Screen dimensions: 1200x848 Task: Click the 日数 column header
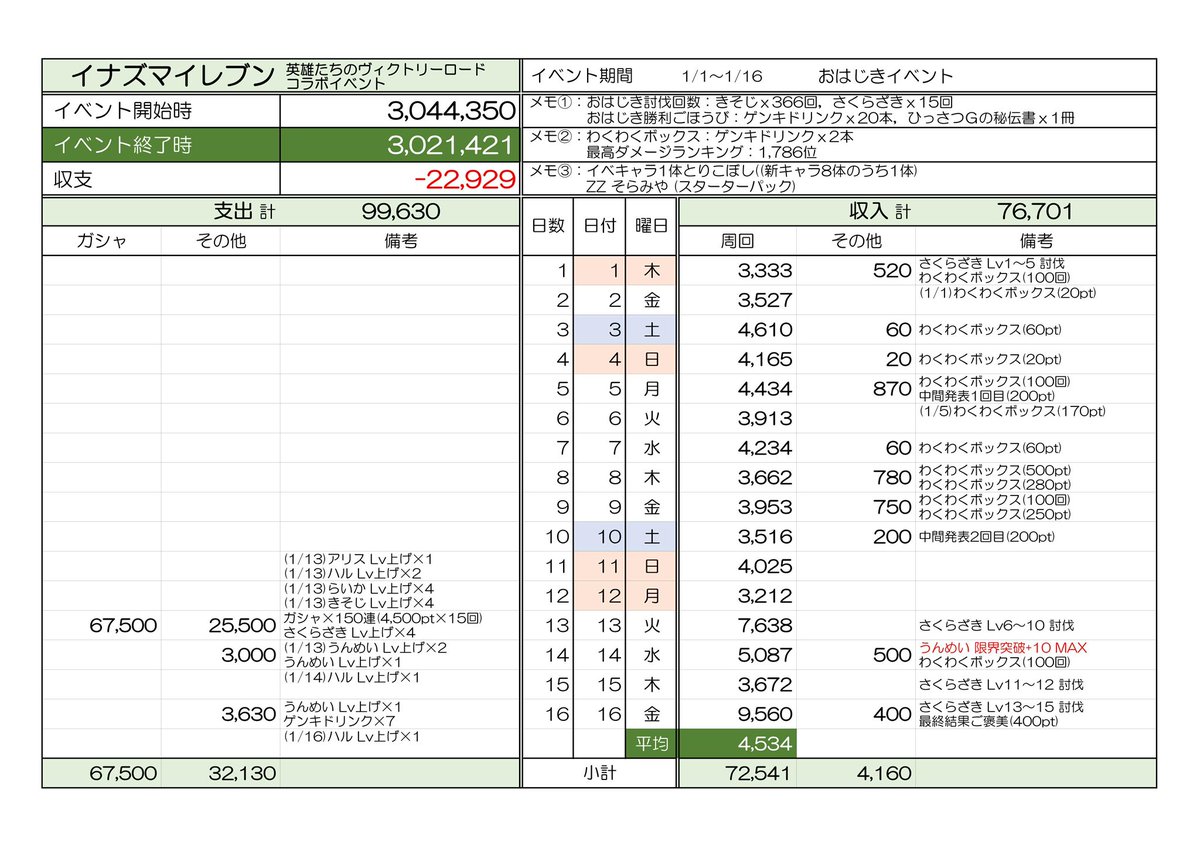(547, 227)
